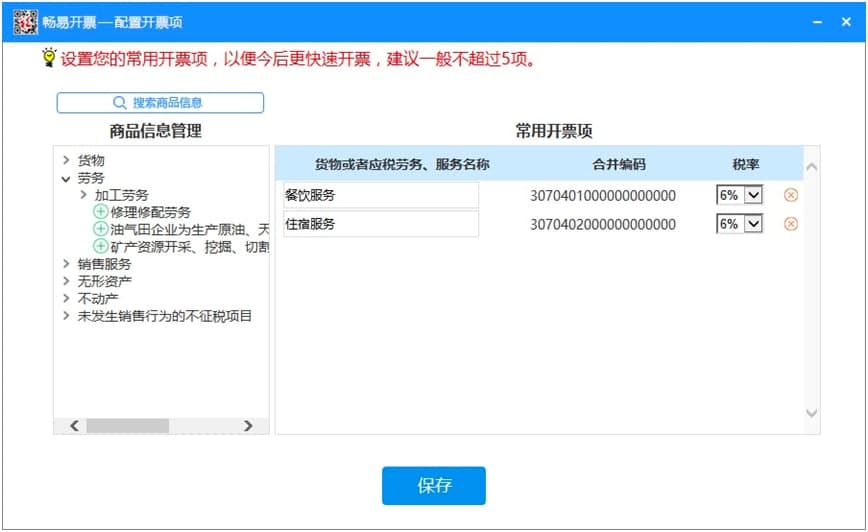Click left arrow of tree horizontal scrollbar

click(74, 425)
